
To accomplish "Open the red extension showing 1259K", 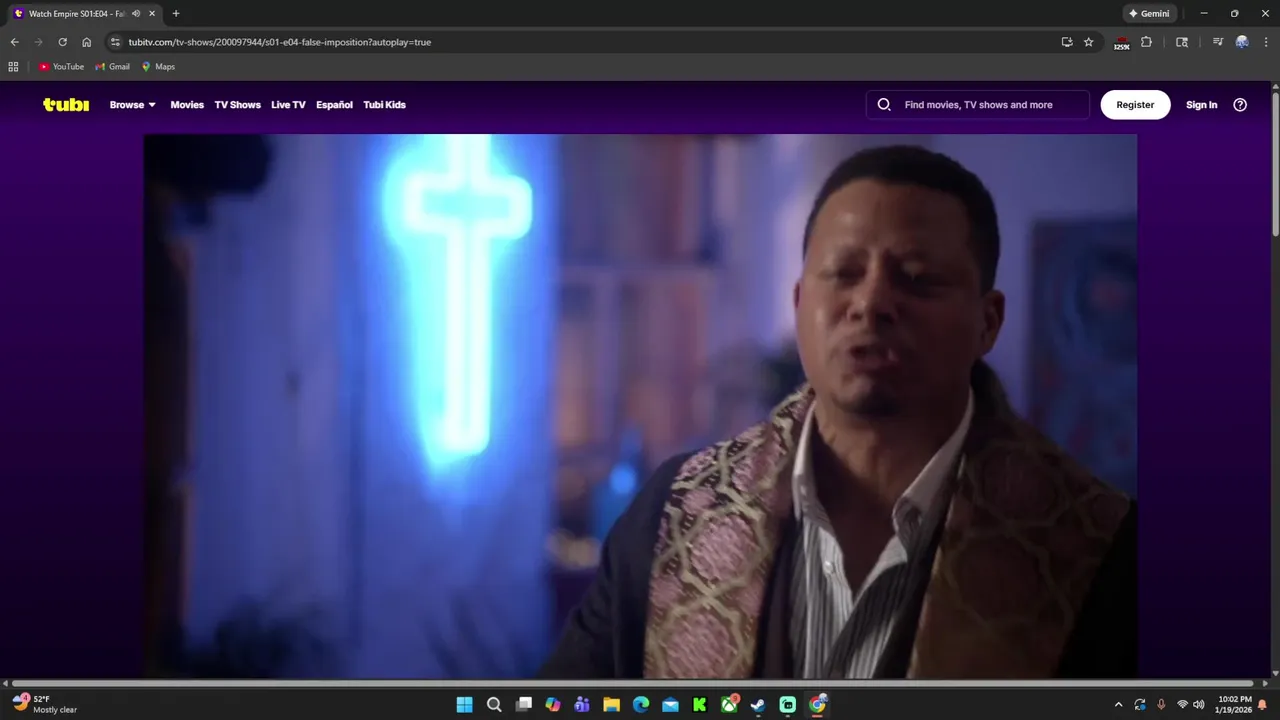I will pos(1121,42).
